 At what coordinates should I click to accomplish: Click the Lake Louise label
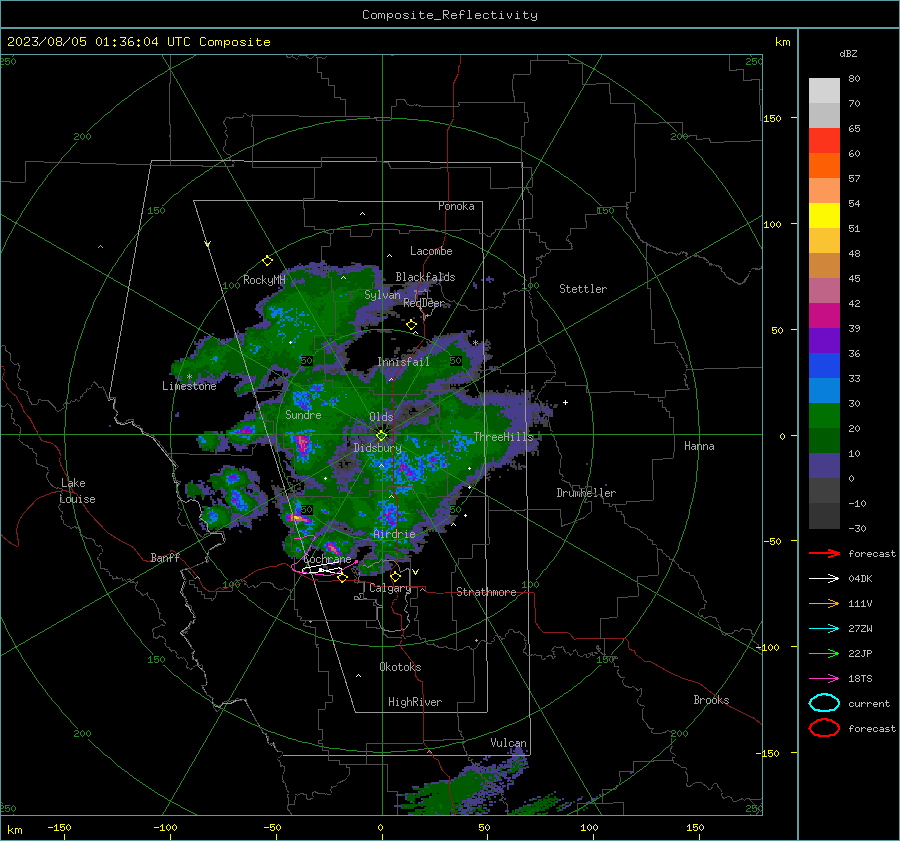coord(78,491)
